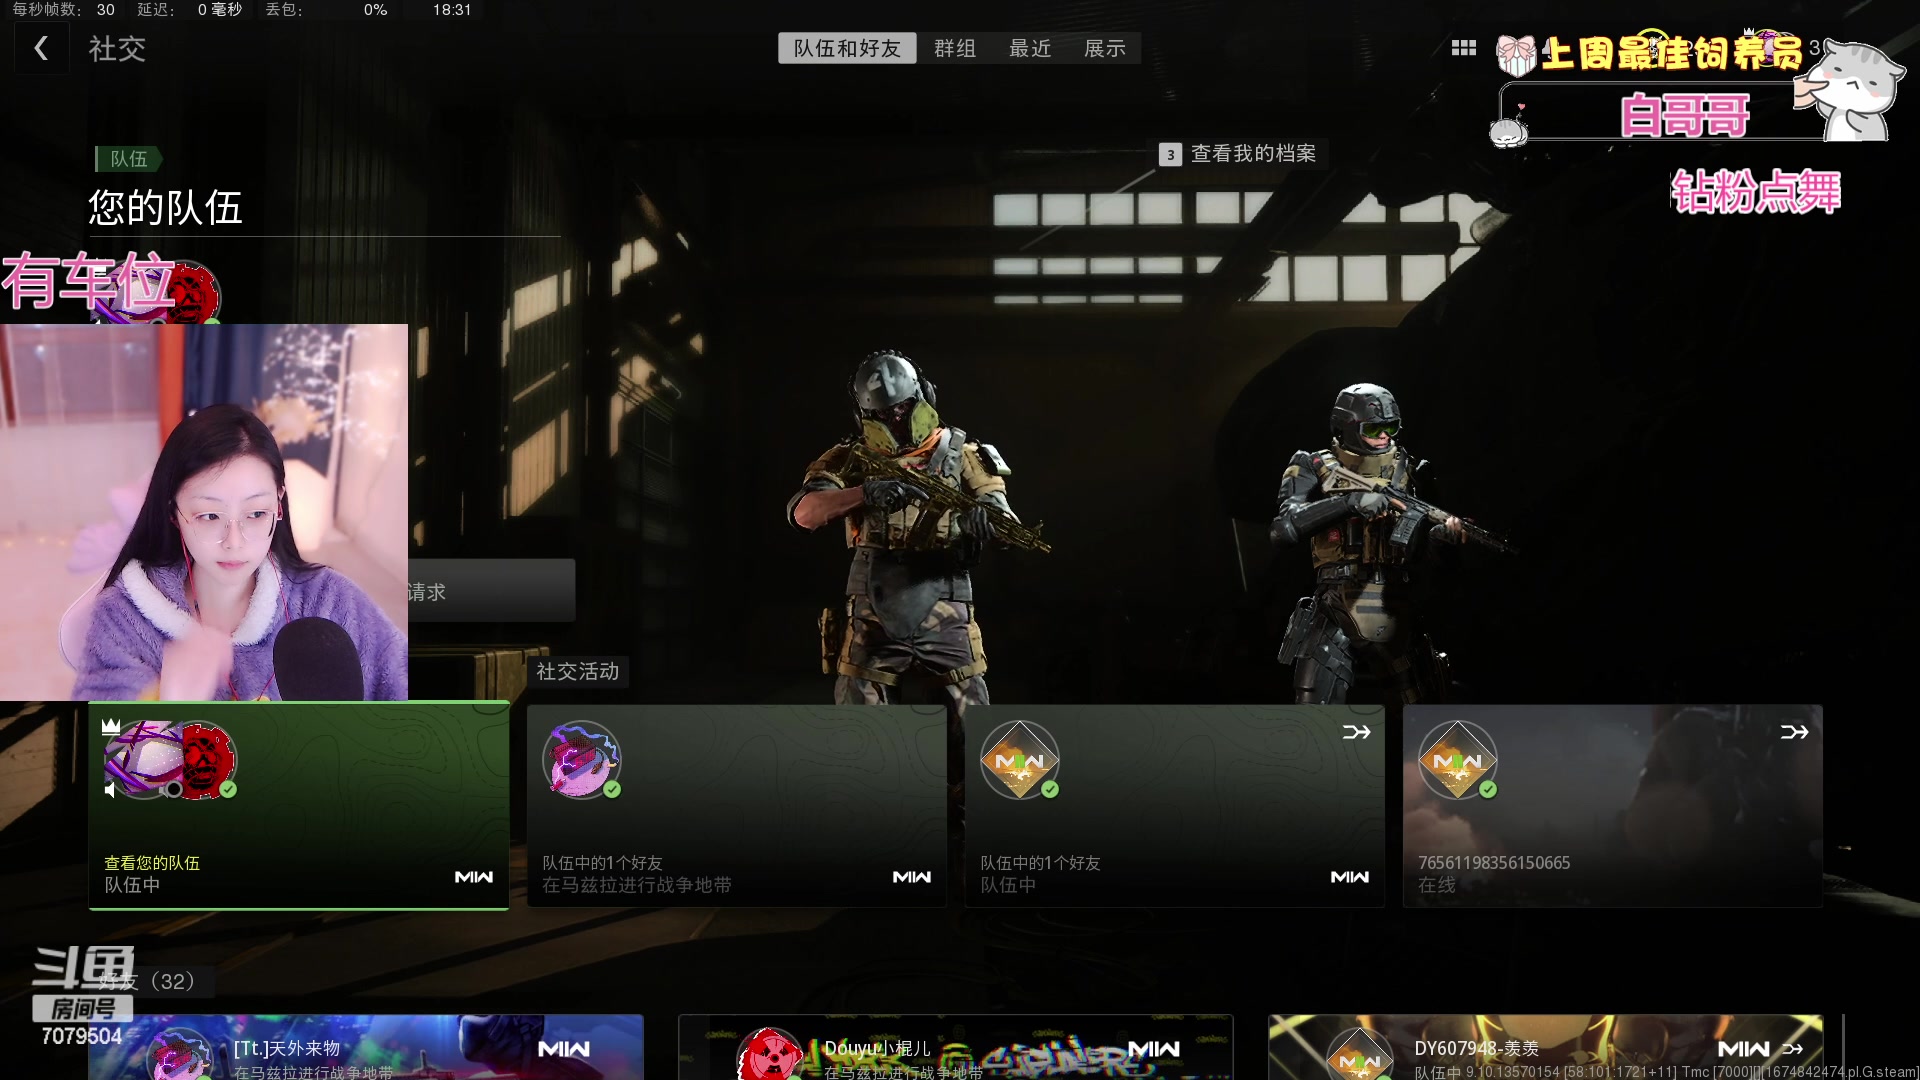Open the 在马兹拉进行战争地带 activity card
Screen dimensions: 1920x1080
(736, 806)
